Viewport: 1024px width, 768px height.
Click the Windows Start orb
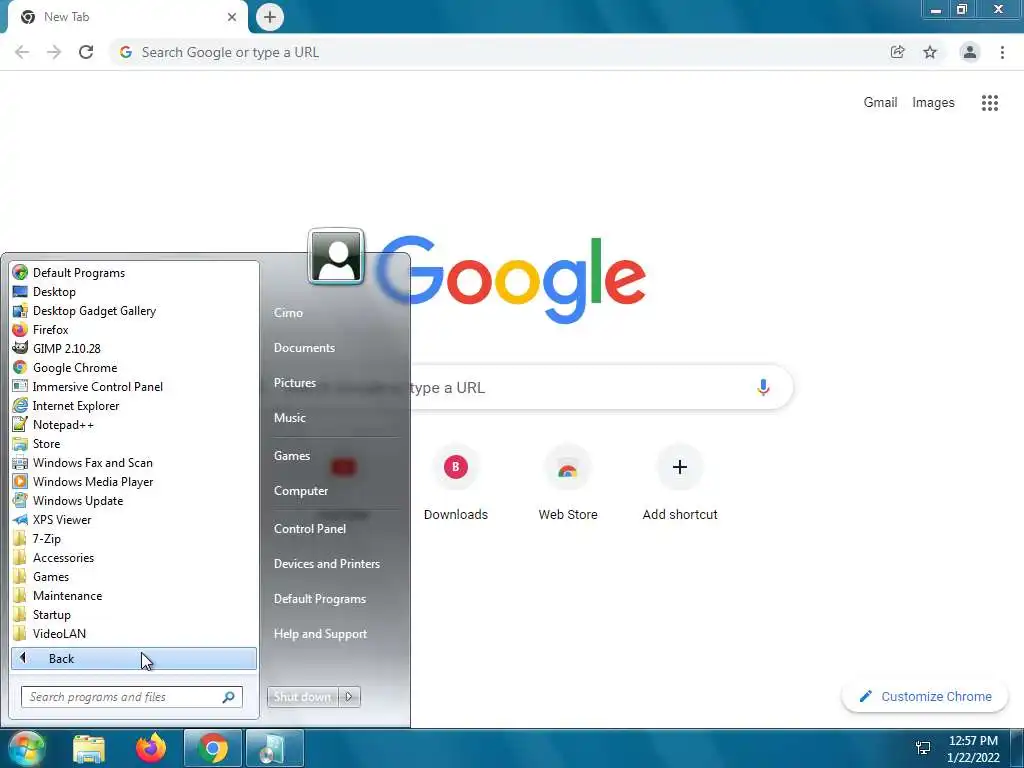pyautogui.click(x=25, y=748)
